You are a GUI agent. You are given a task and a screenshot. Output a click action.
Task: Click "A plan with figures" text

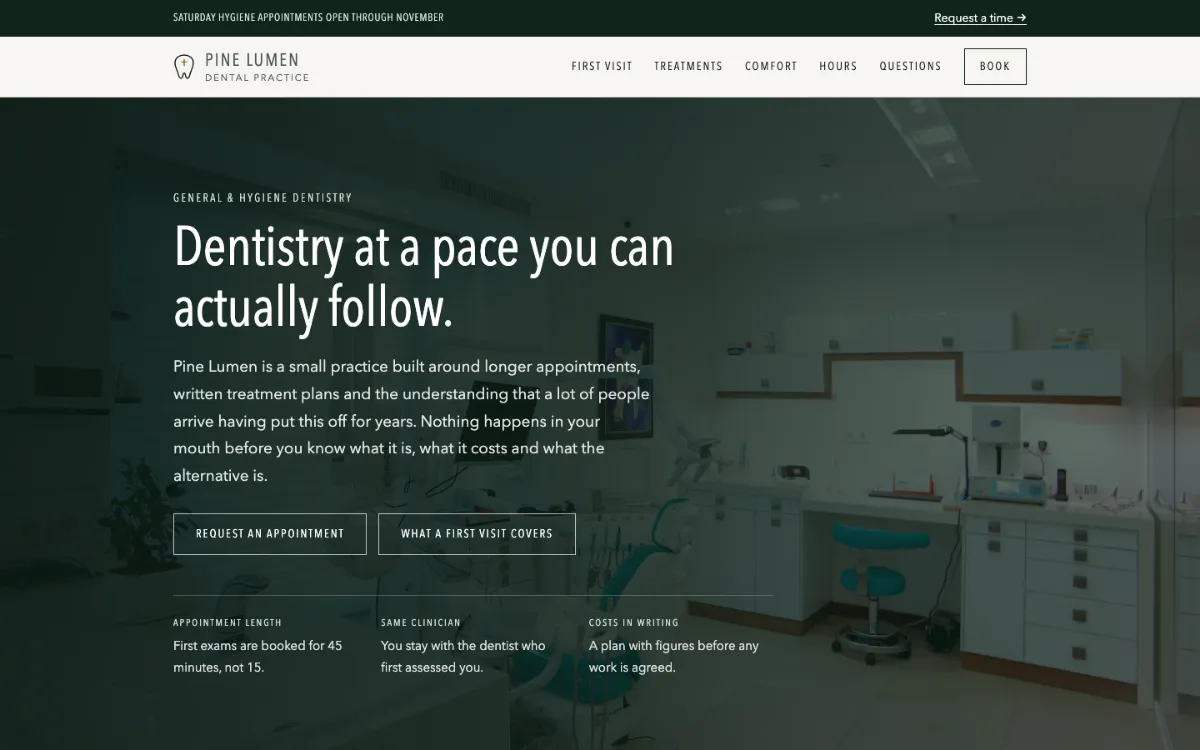coord(674,656)
